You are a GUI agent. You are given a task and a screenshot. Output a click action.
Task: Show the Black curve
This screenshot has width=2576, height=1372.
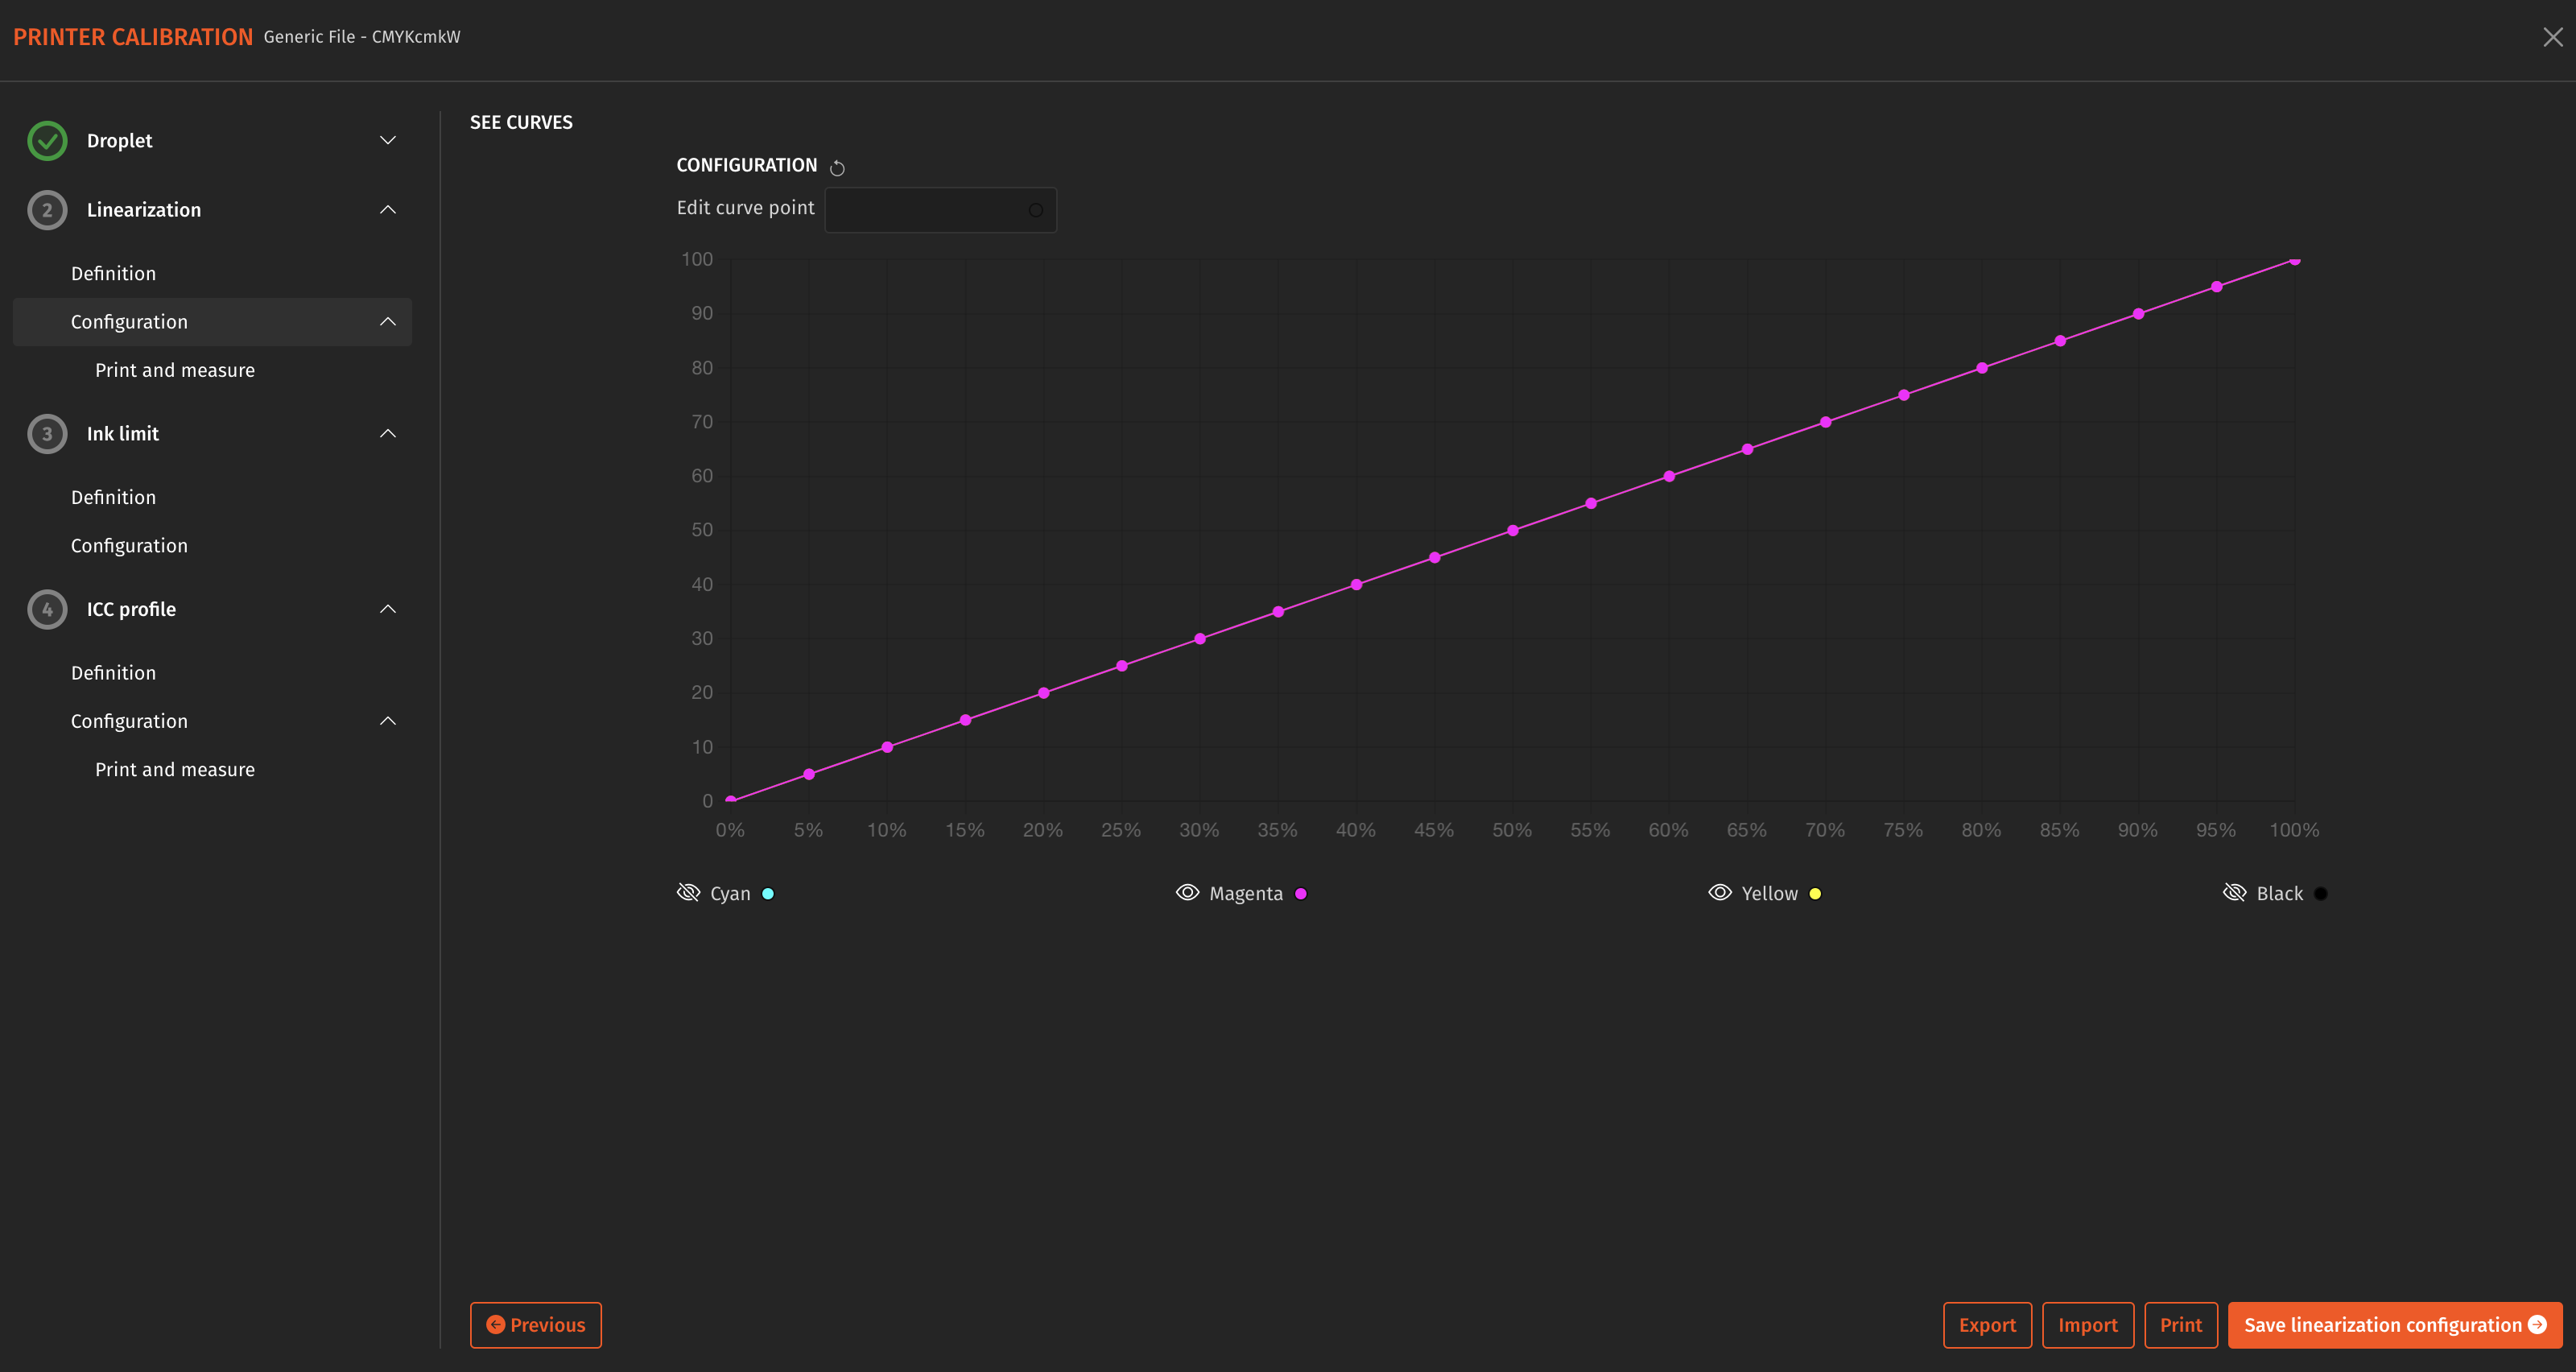2236,892
